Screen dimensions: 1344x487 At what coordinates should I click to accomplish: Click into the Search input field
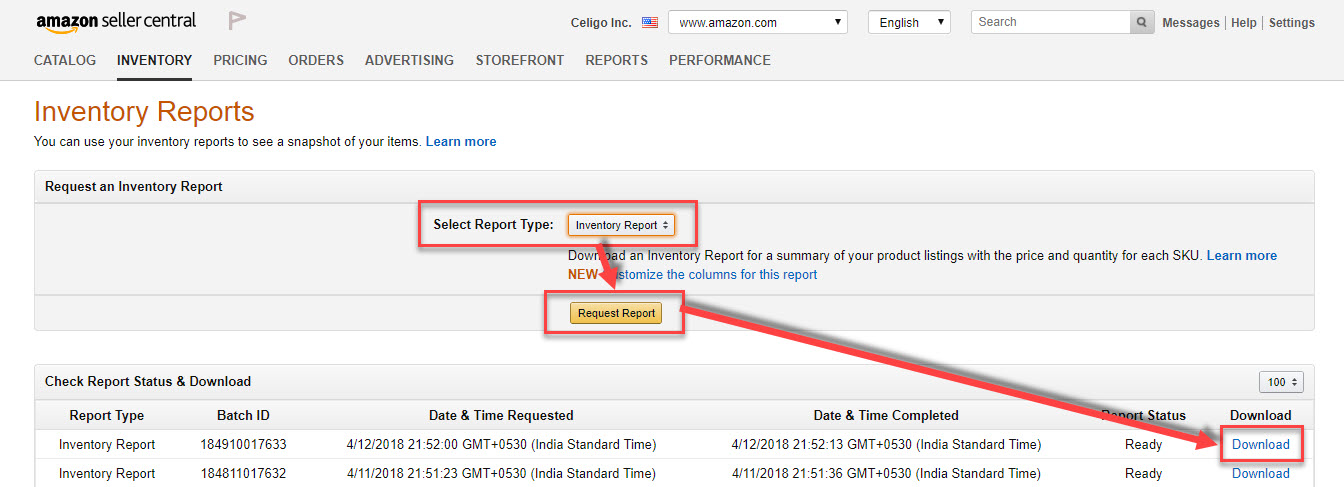pos(1050,22)
